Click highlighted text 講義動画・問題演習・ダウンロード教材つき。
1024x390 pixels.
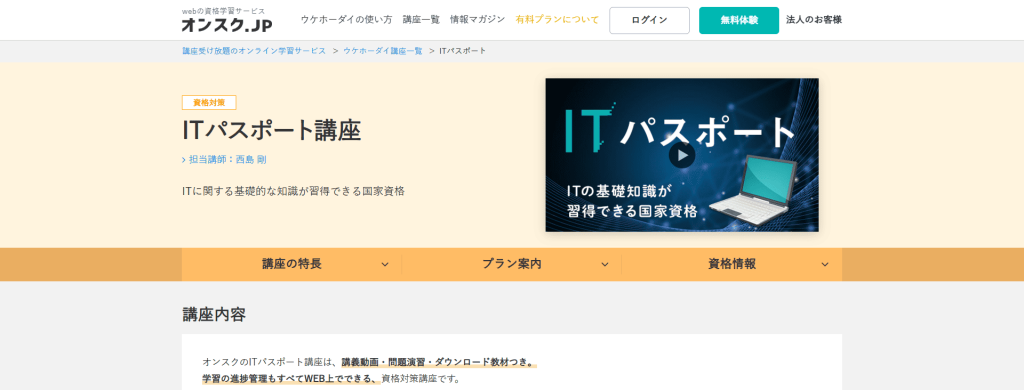[439, 362]
